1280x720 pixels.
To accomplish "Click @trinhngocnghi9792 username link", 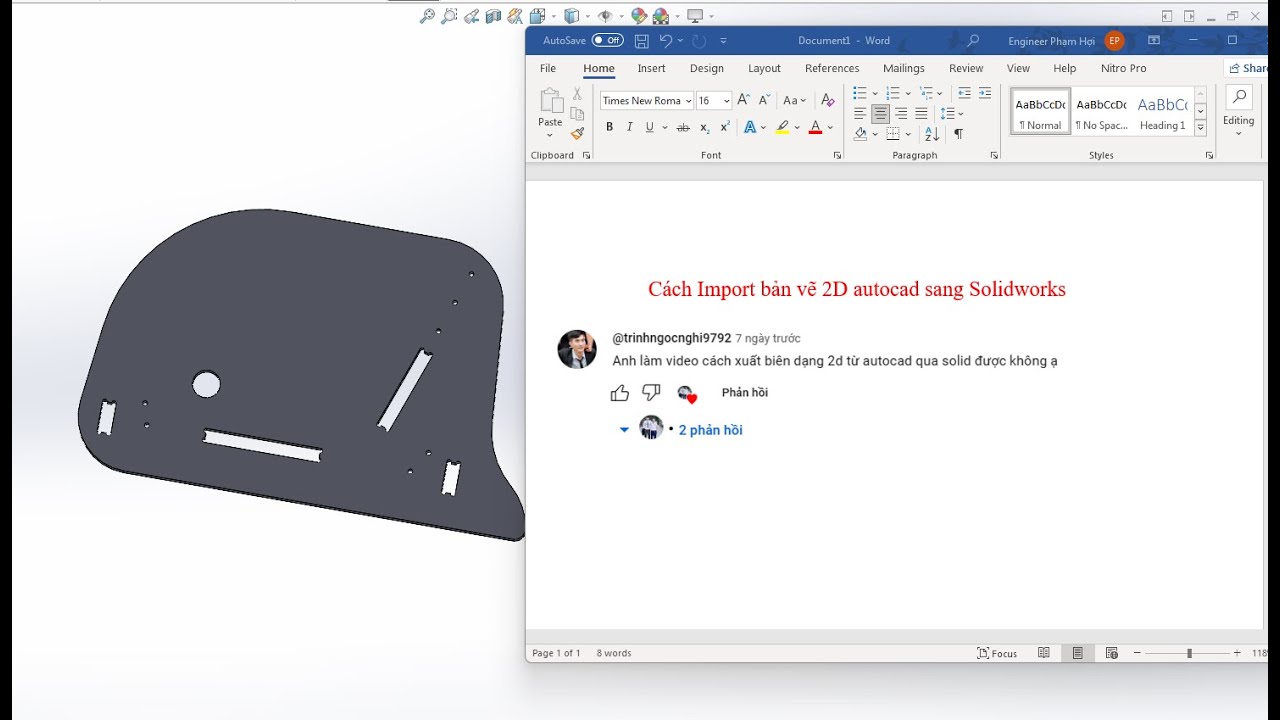I will 671,338.
